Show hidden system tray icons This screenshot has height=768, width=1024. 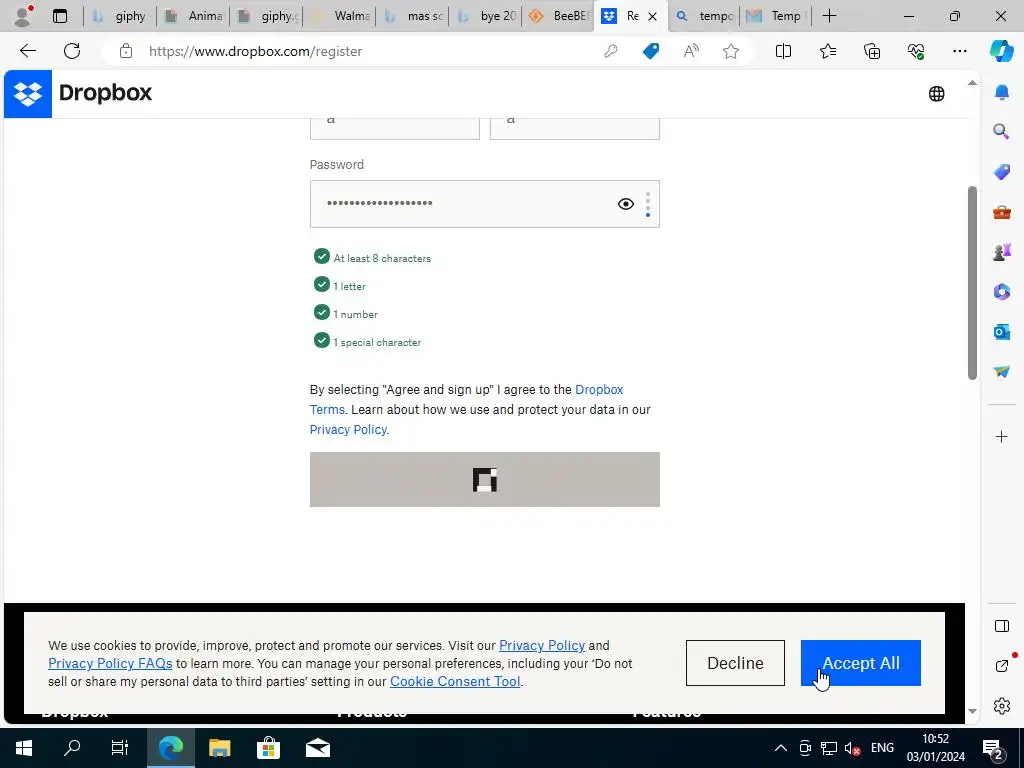point(780,748)
